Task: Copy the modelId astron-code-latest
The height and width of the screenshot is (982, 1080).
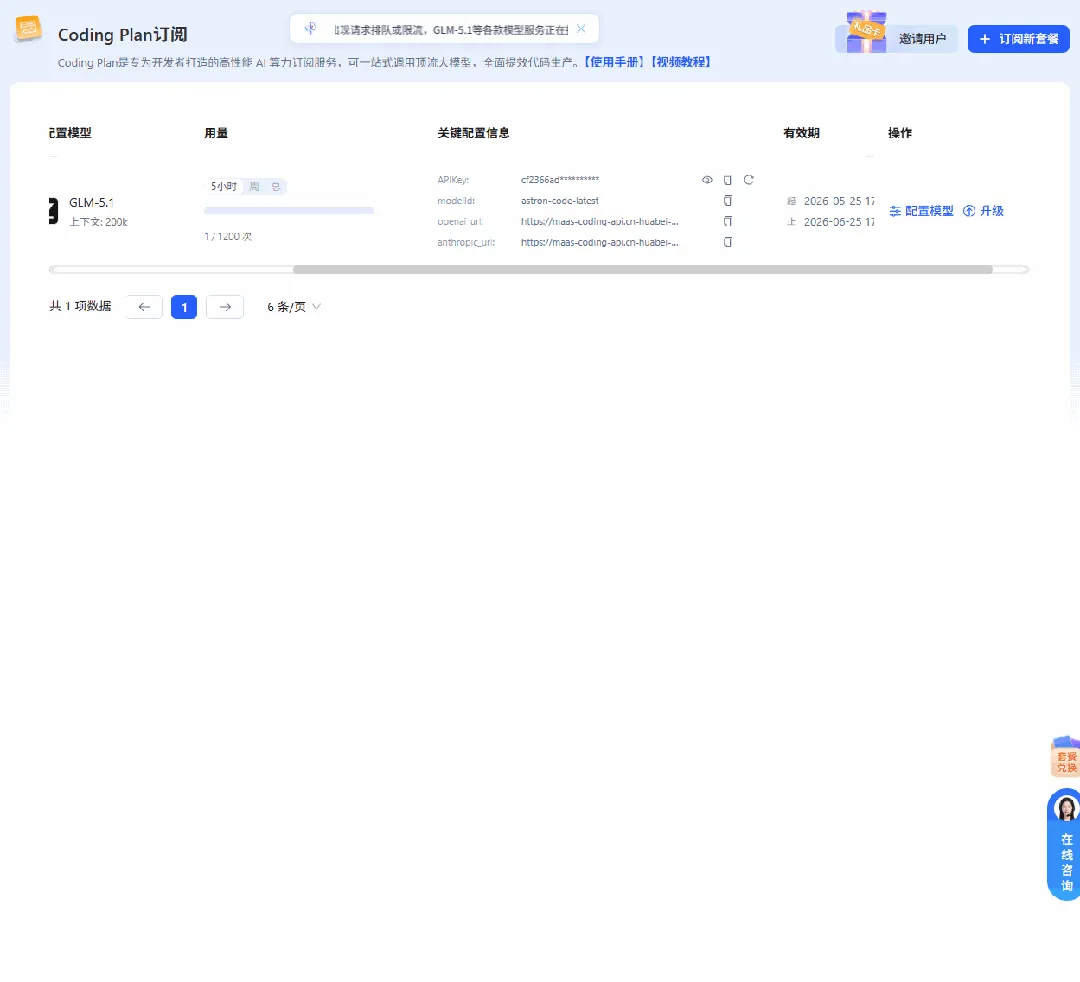Action: [x=727, y=200]
